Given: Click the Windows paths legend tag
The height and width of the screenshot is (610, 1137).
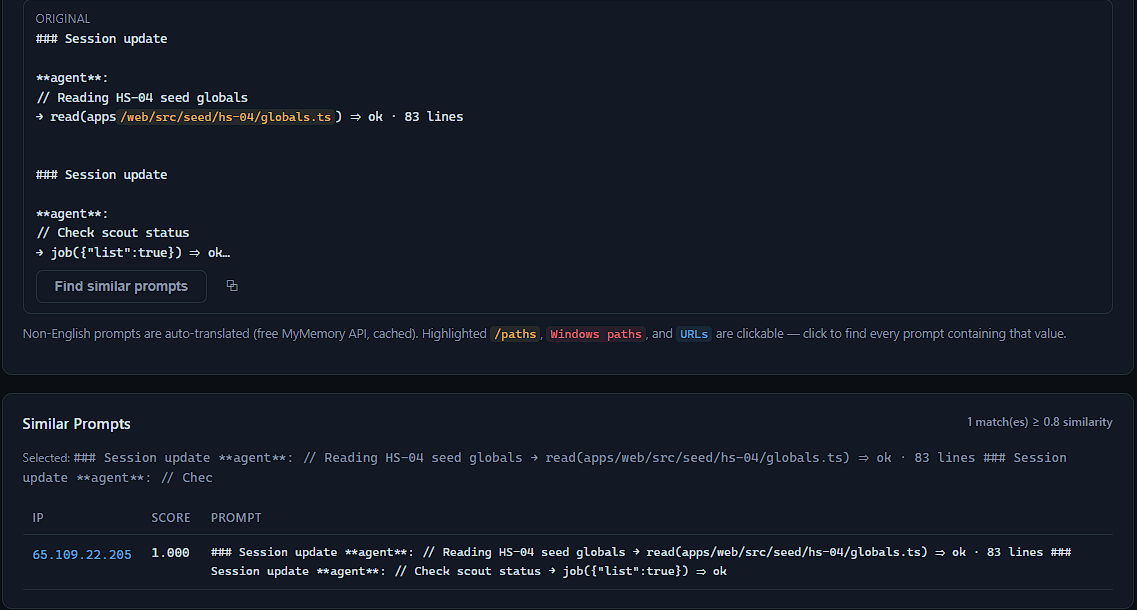Looking at the screenshot, I should coord(595,334).
